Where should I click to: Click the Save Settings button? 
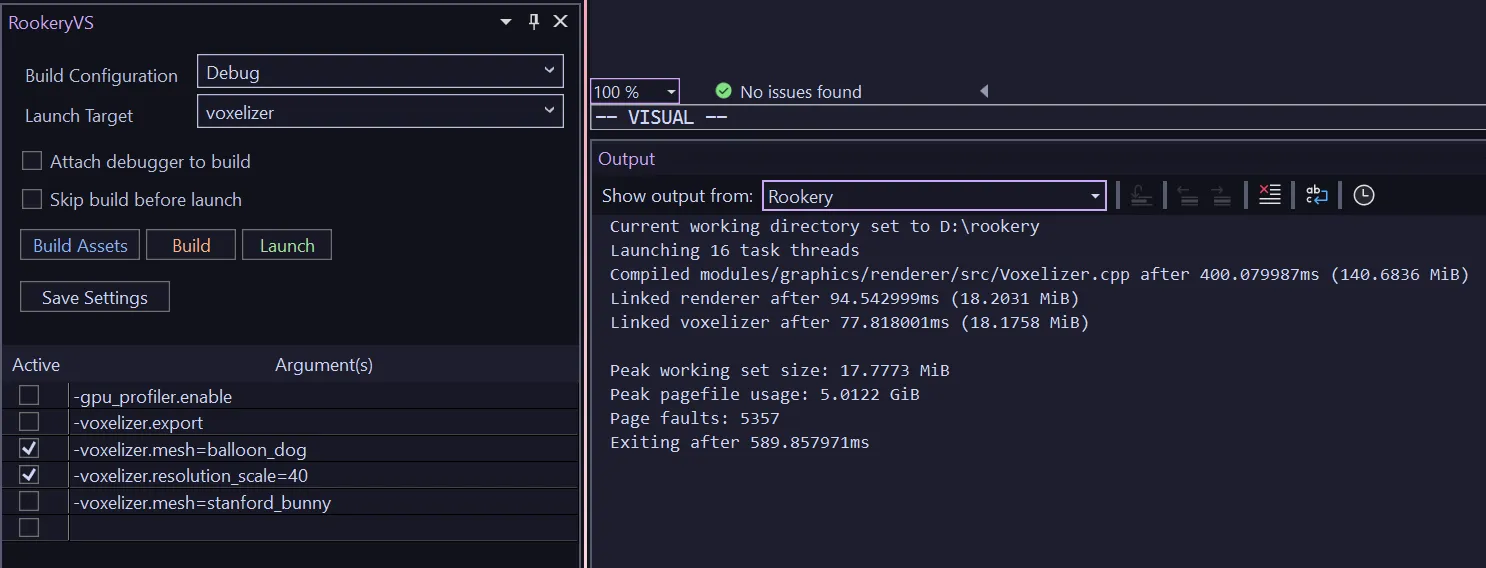[95, 297]
